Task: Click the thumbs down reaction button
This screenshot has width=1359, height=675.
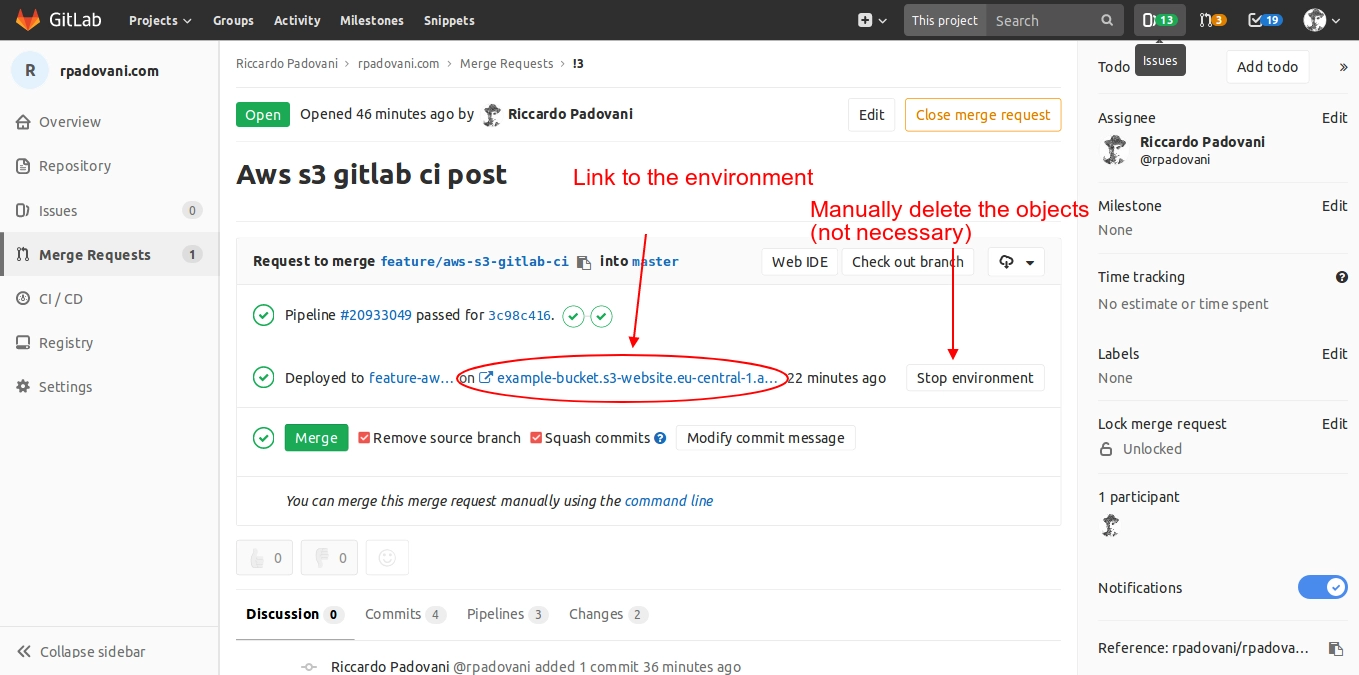Action: pyautogui.click(x=329, y=558)
